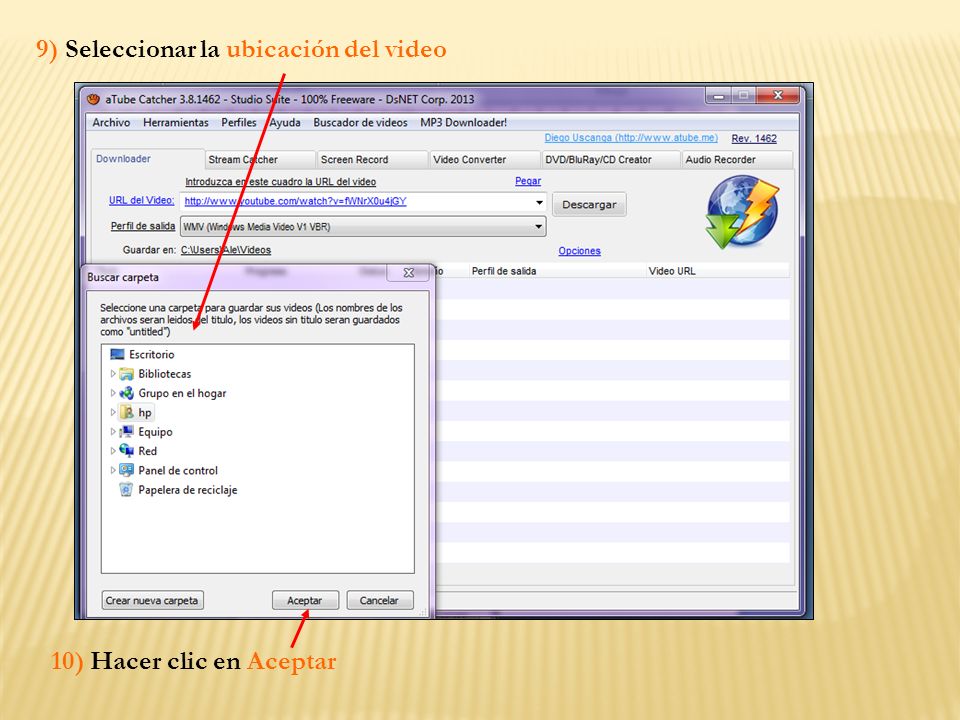960x720 pixels.
Task: Click the URL del Video label link
Action: click(141, 201)
